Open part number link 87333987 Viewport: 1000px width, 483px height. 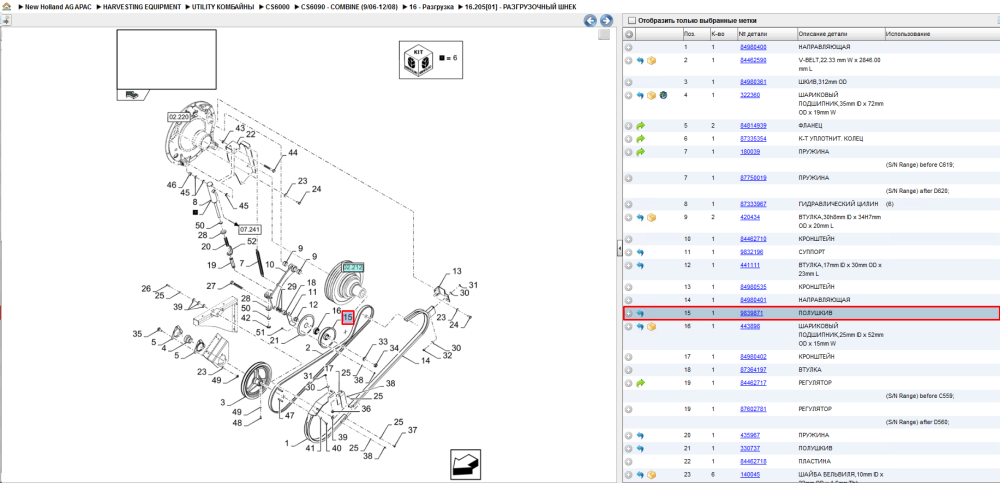pos(753,204)
